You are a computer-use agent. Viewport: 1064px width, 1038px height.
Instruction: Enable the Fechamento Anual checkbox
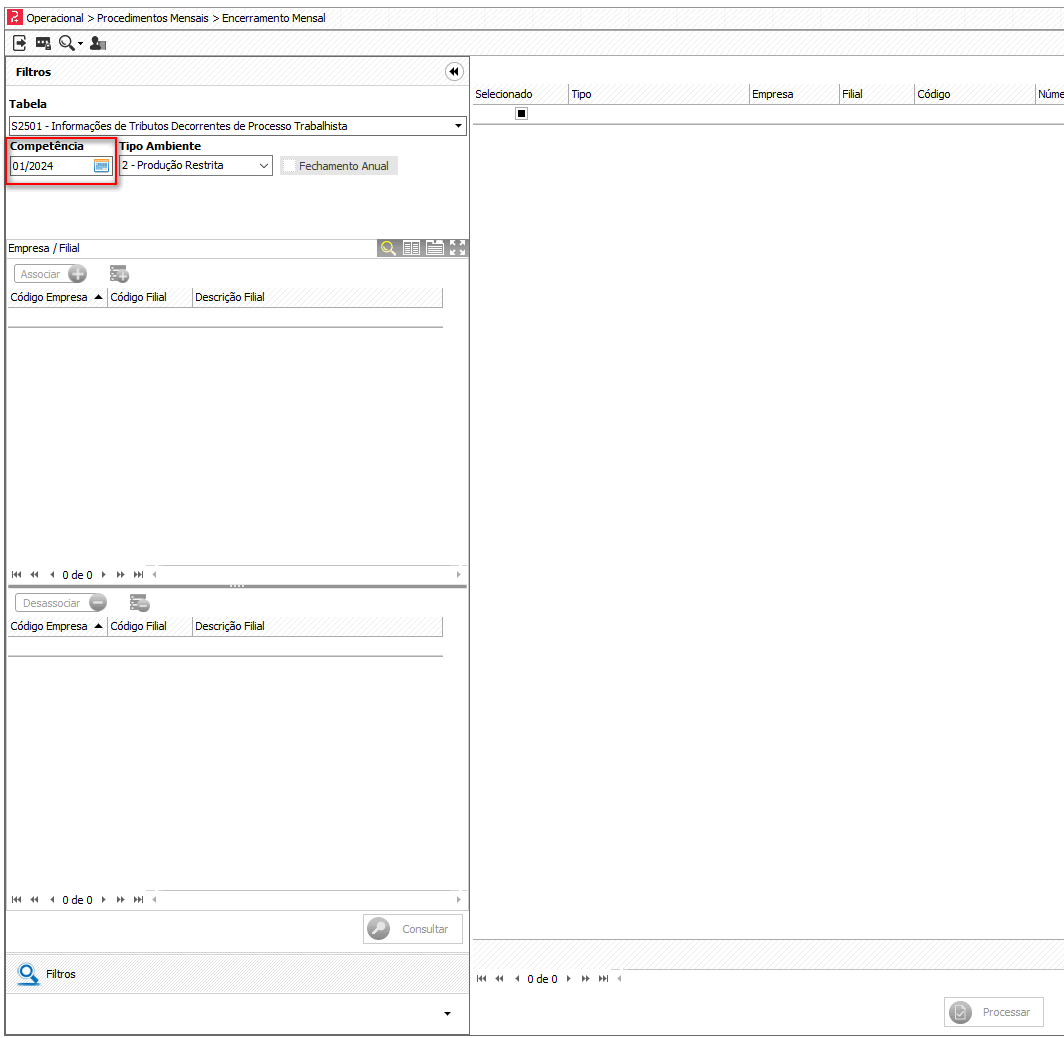(290, 166)
